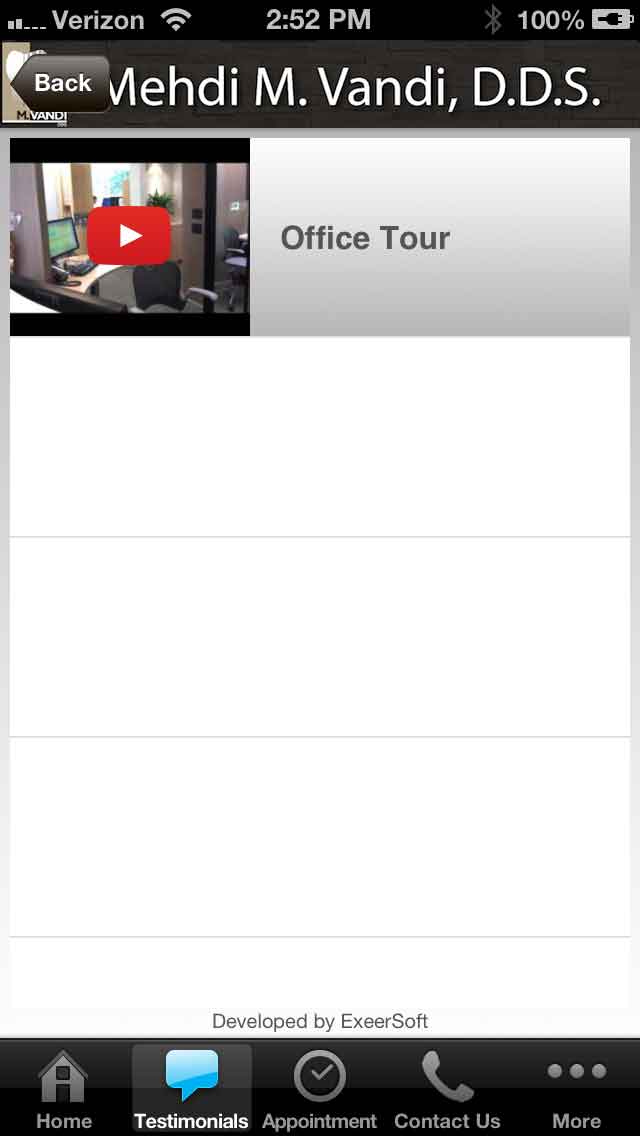
Task: Click the Developed by ExeerSoft credit
Action: [x=320, y=1022]
